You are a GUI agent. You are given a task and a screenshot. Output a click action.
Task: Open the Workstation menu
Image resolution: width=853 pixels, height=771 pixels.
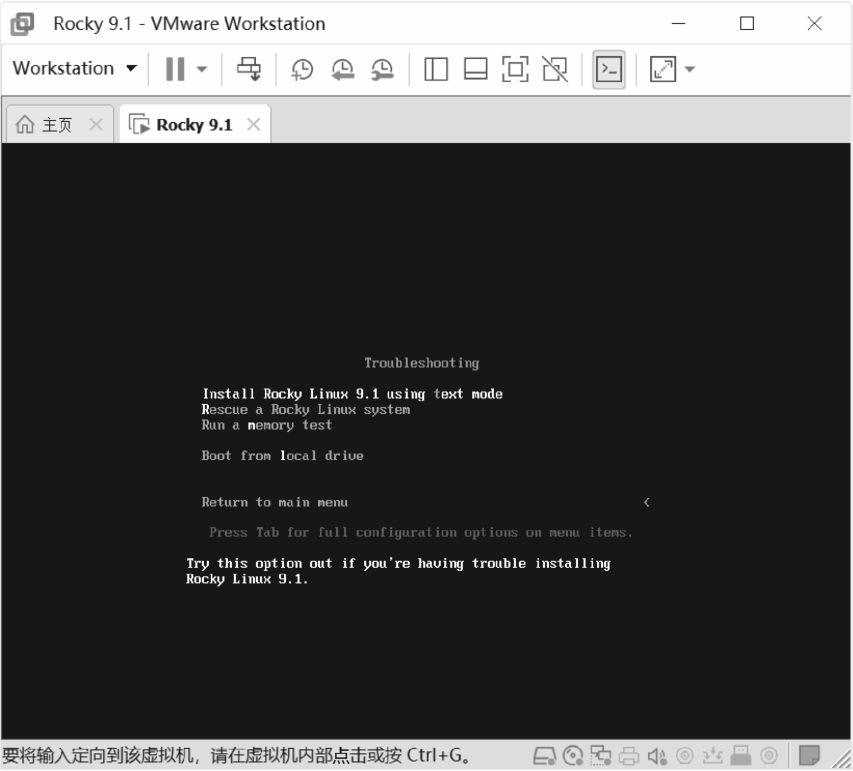click(x=75, y=69)
